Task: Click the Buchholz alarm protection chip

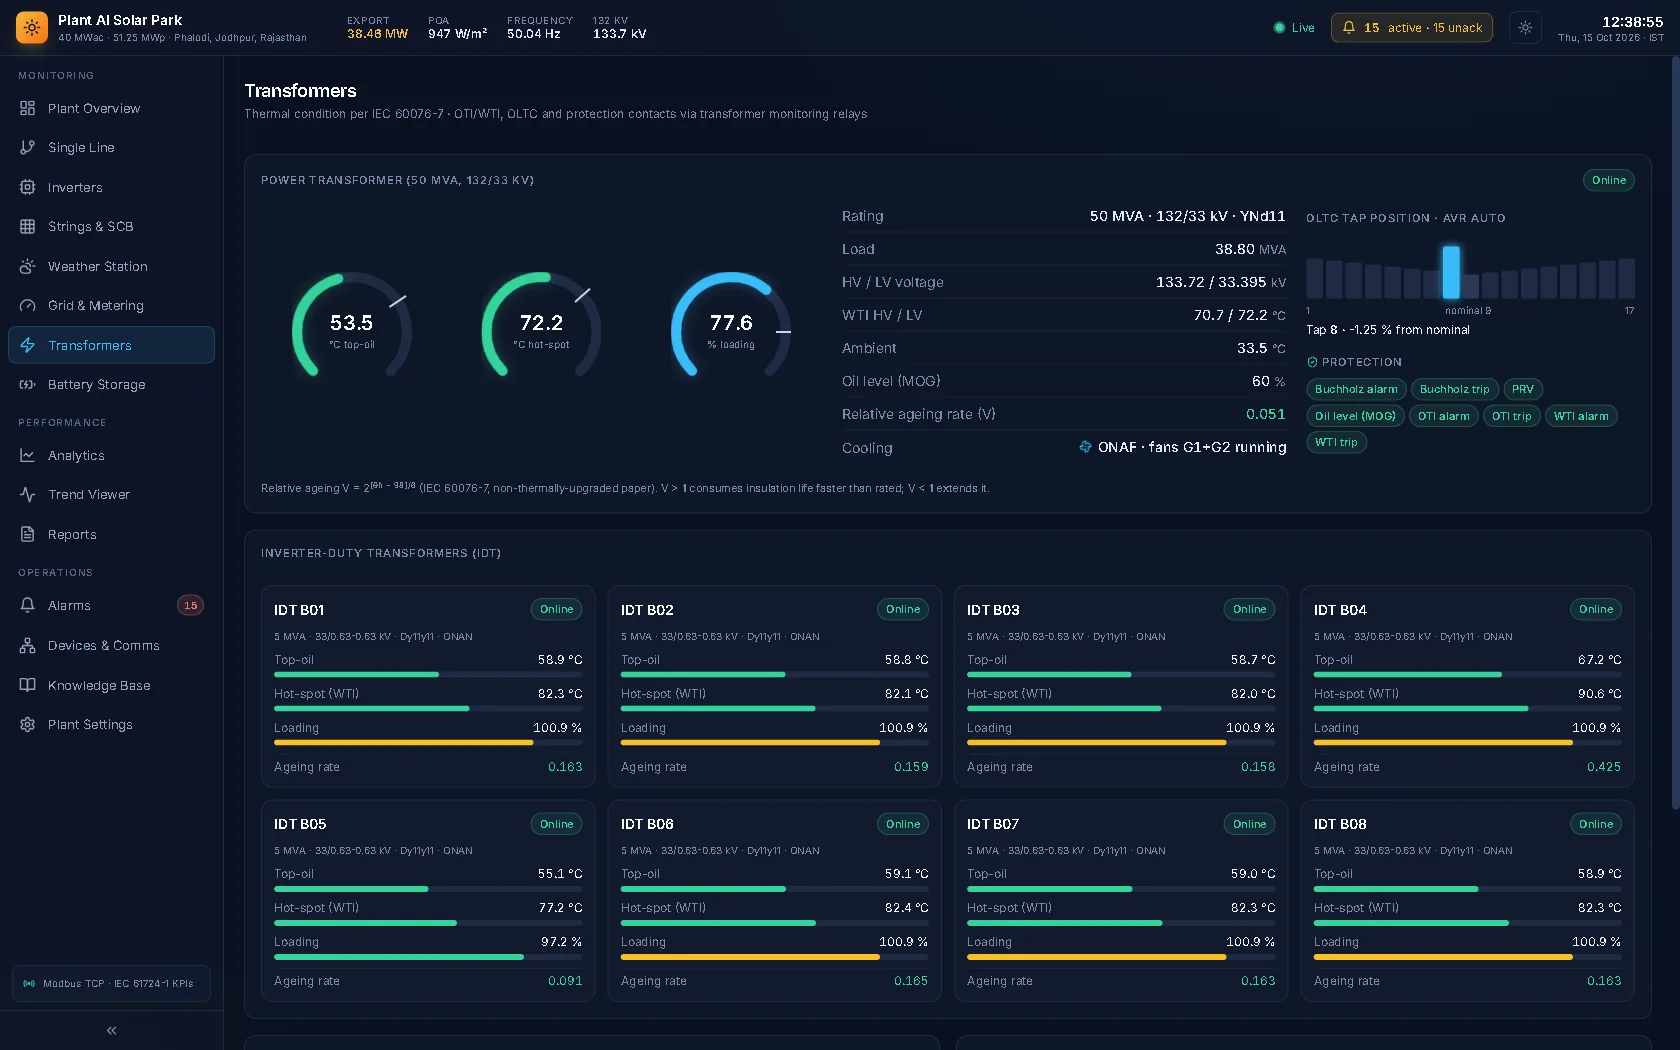Action: [1356, 389]
